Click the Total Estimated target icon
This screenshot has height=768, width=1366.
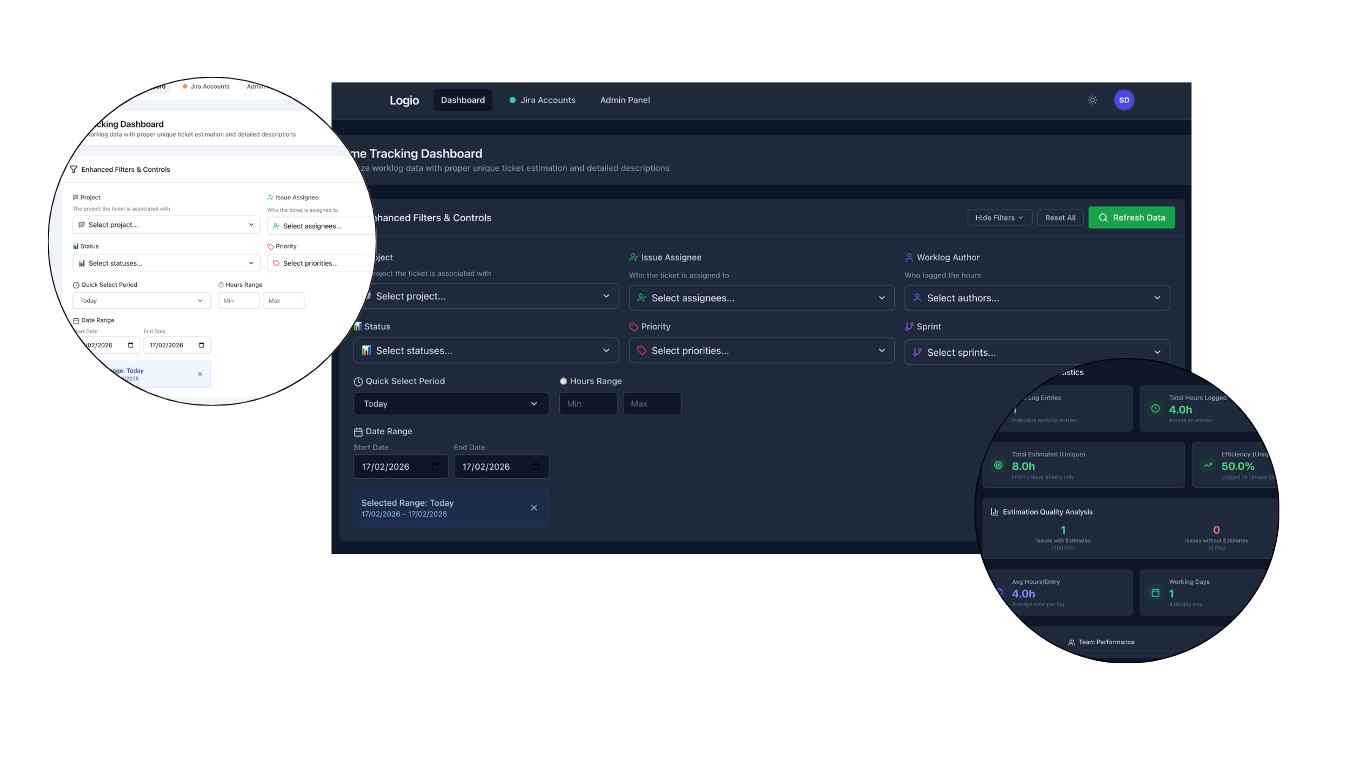[997, 466]
